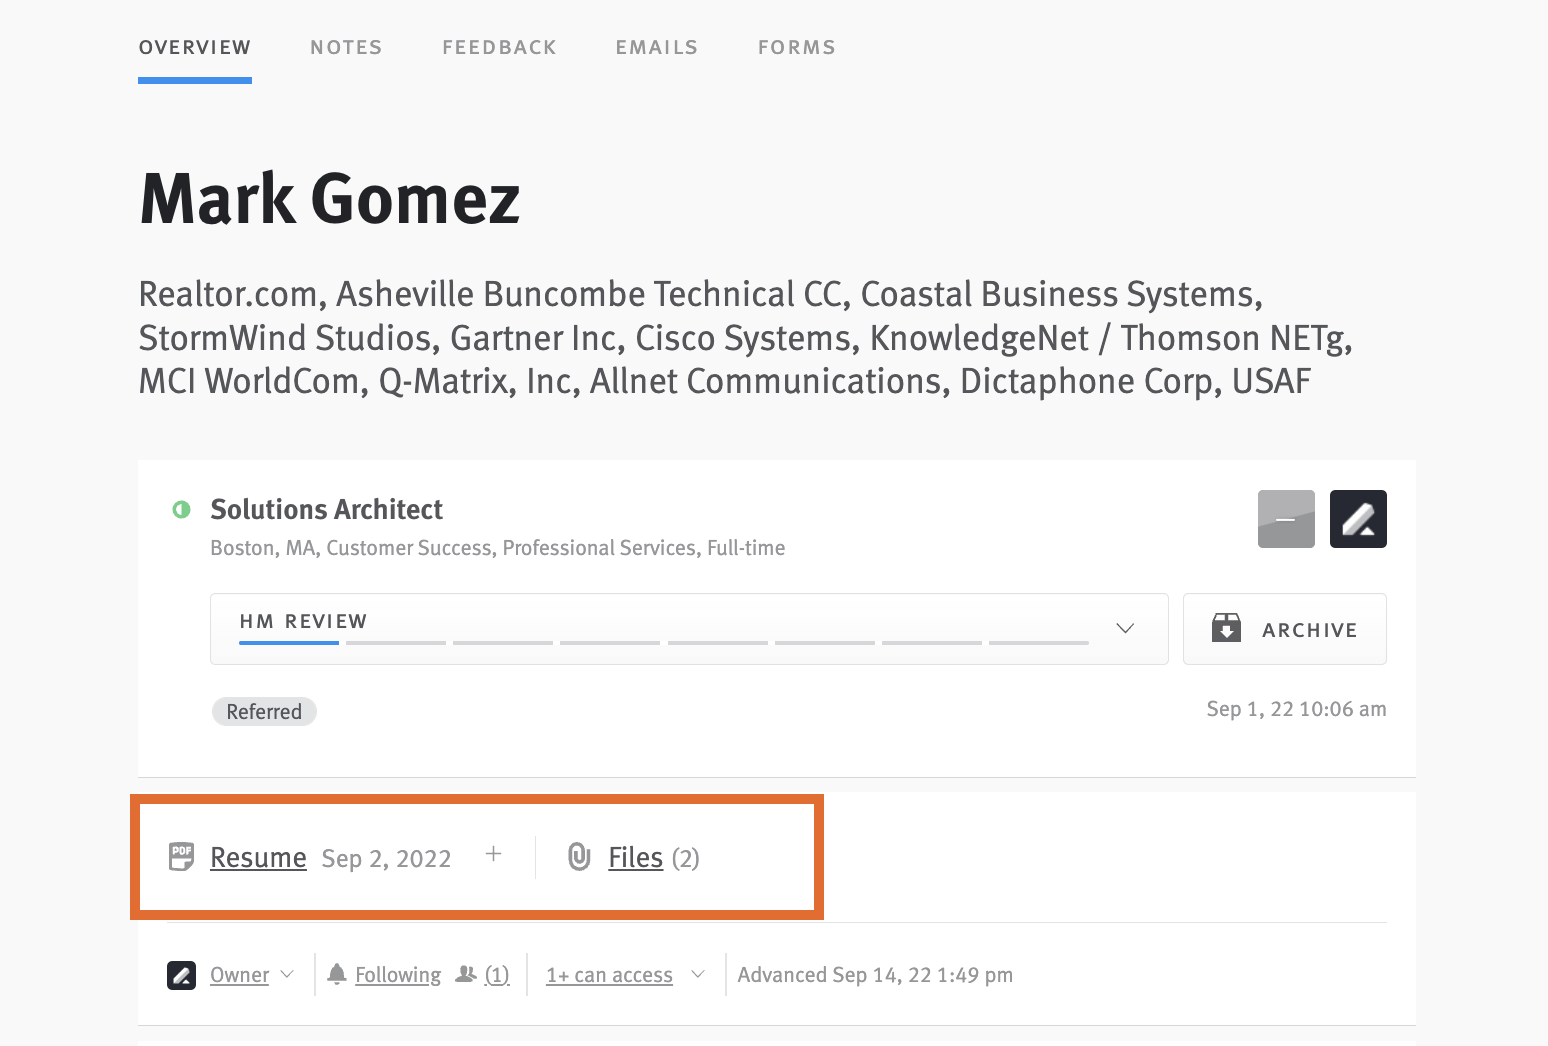Expand the access permissions chevron
The height and width of the screenshot is (1046, 1548).
[698, 974]
